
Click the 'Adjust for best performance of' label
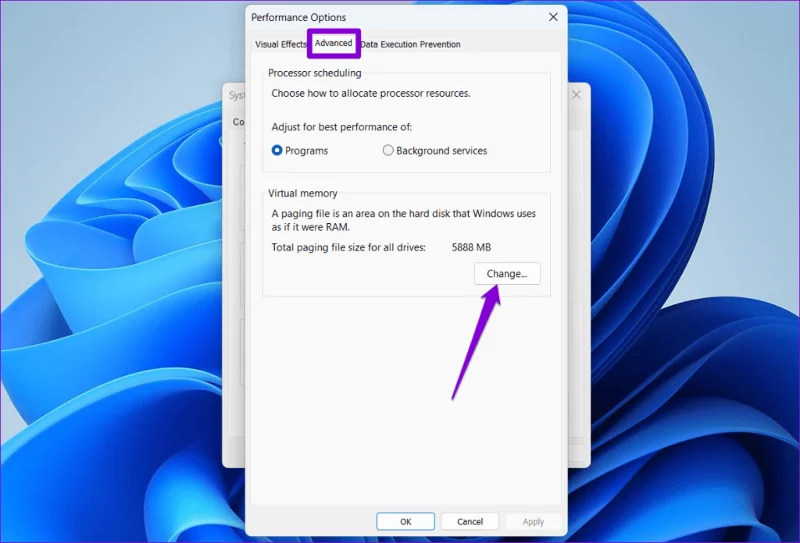pyautogui.click(x=342, y=127)
